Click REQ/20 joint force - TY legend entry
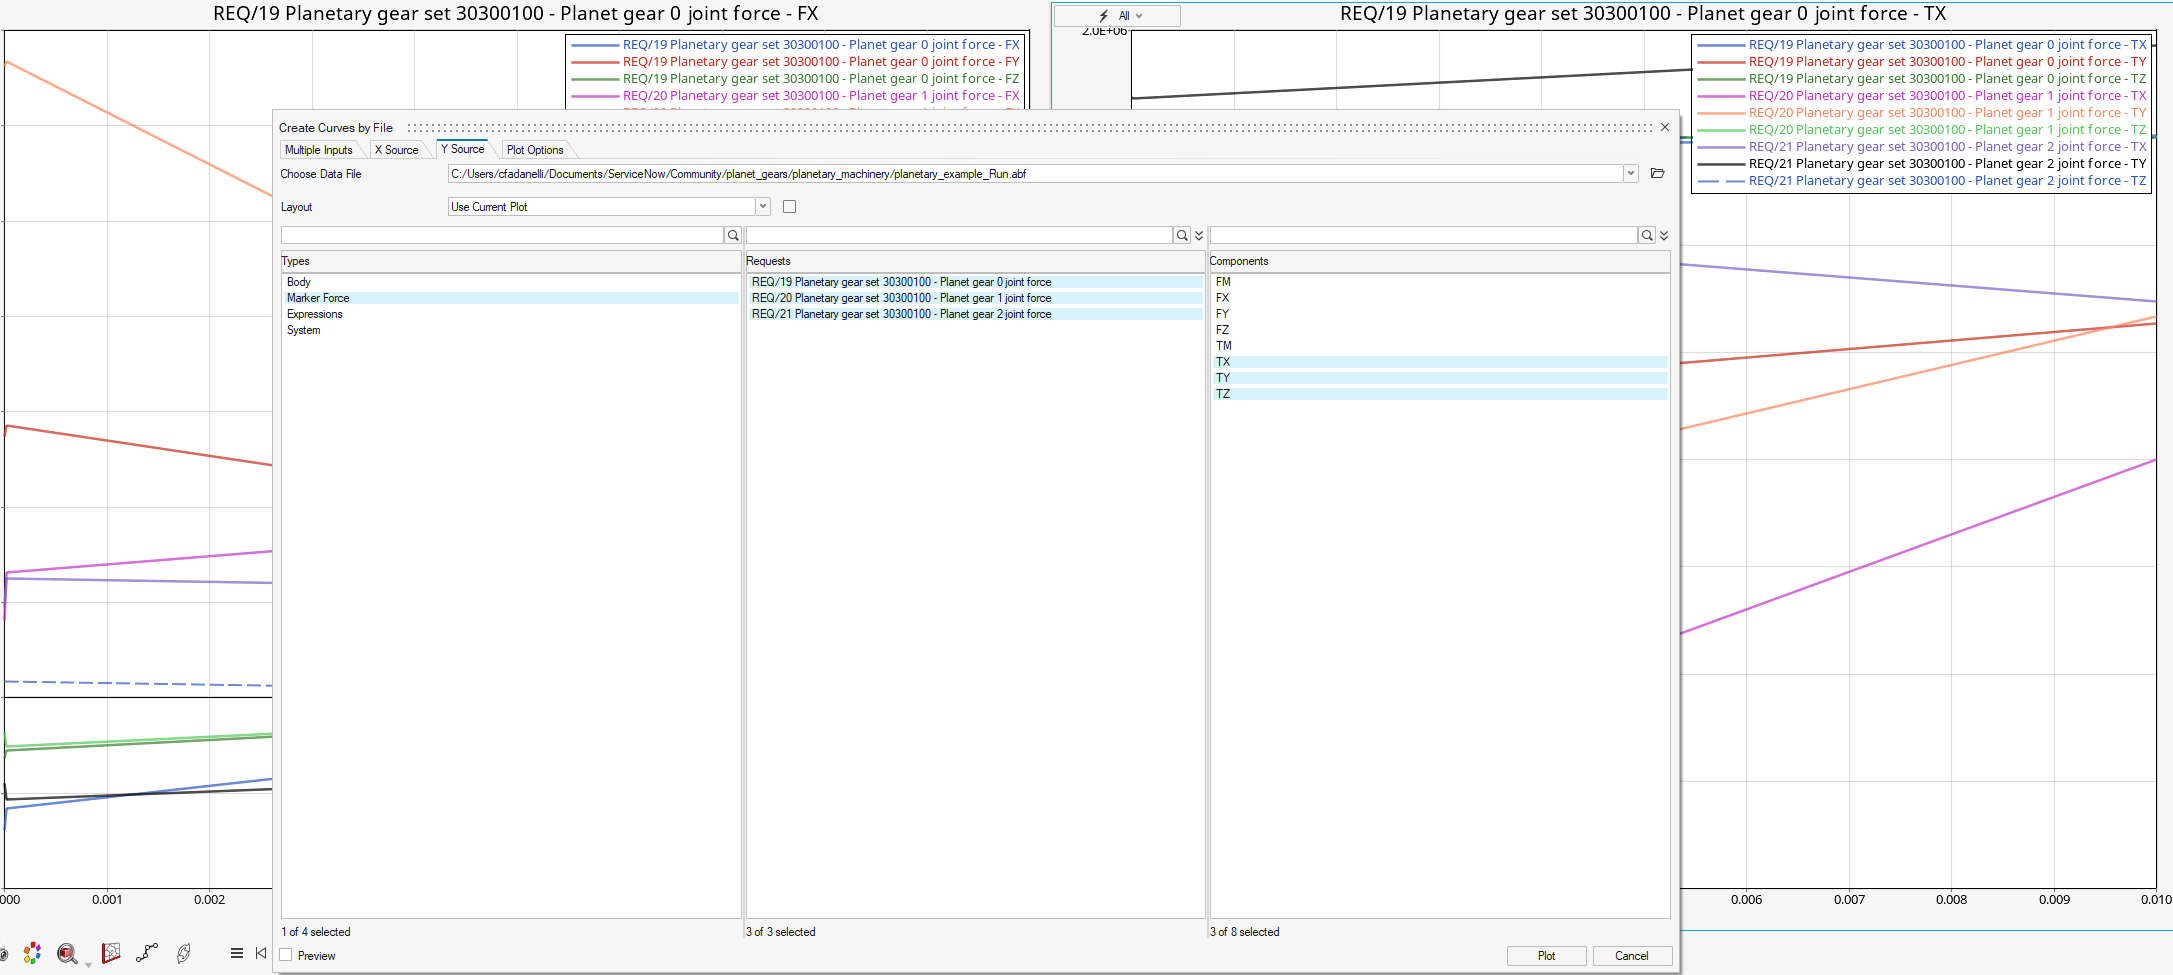The image size is (2173, 975). [x=1922, y=113]
